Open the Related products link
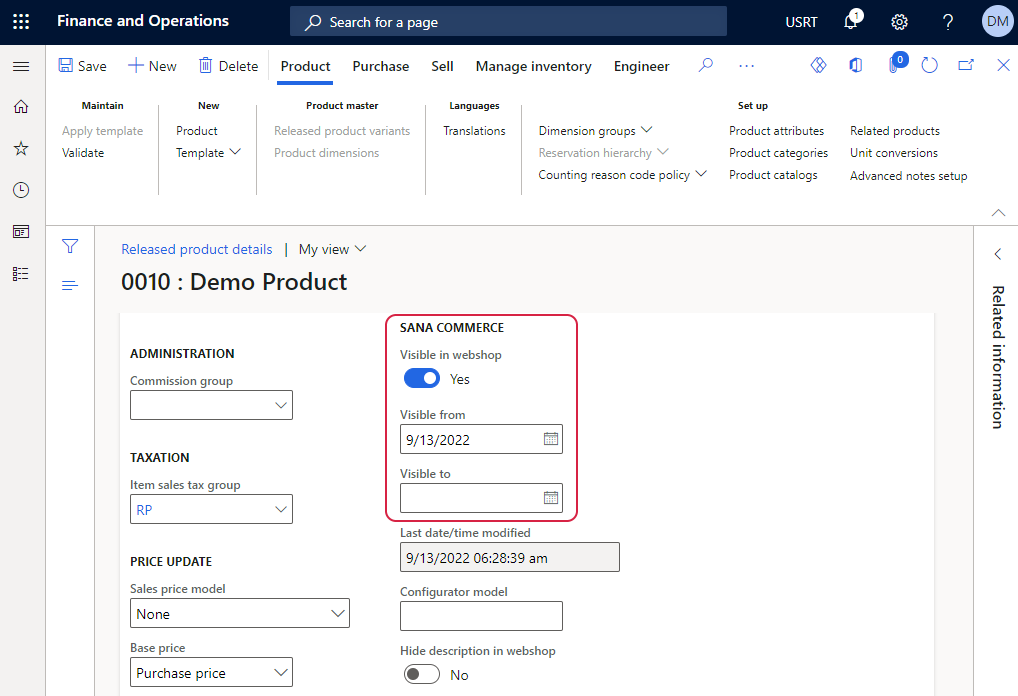Screen dimensions: 1018x696 (x=894, y=130)
